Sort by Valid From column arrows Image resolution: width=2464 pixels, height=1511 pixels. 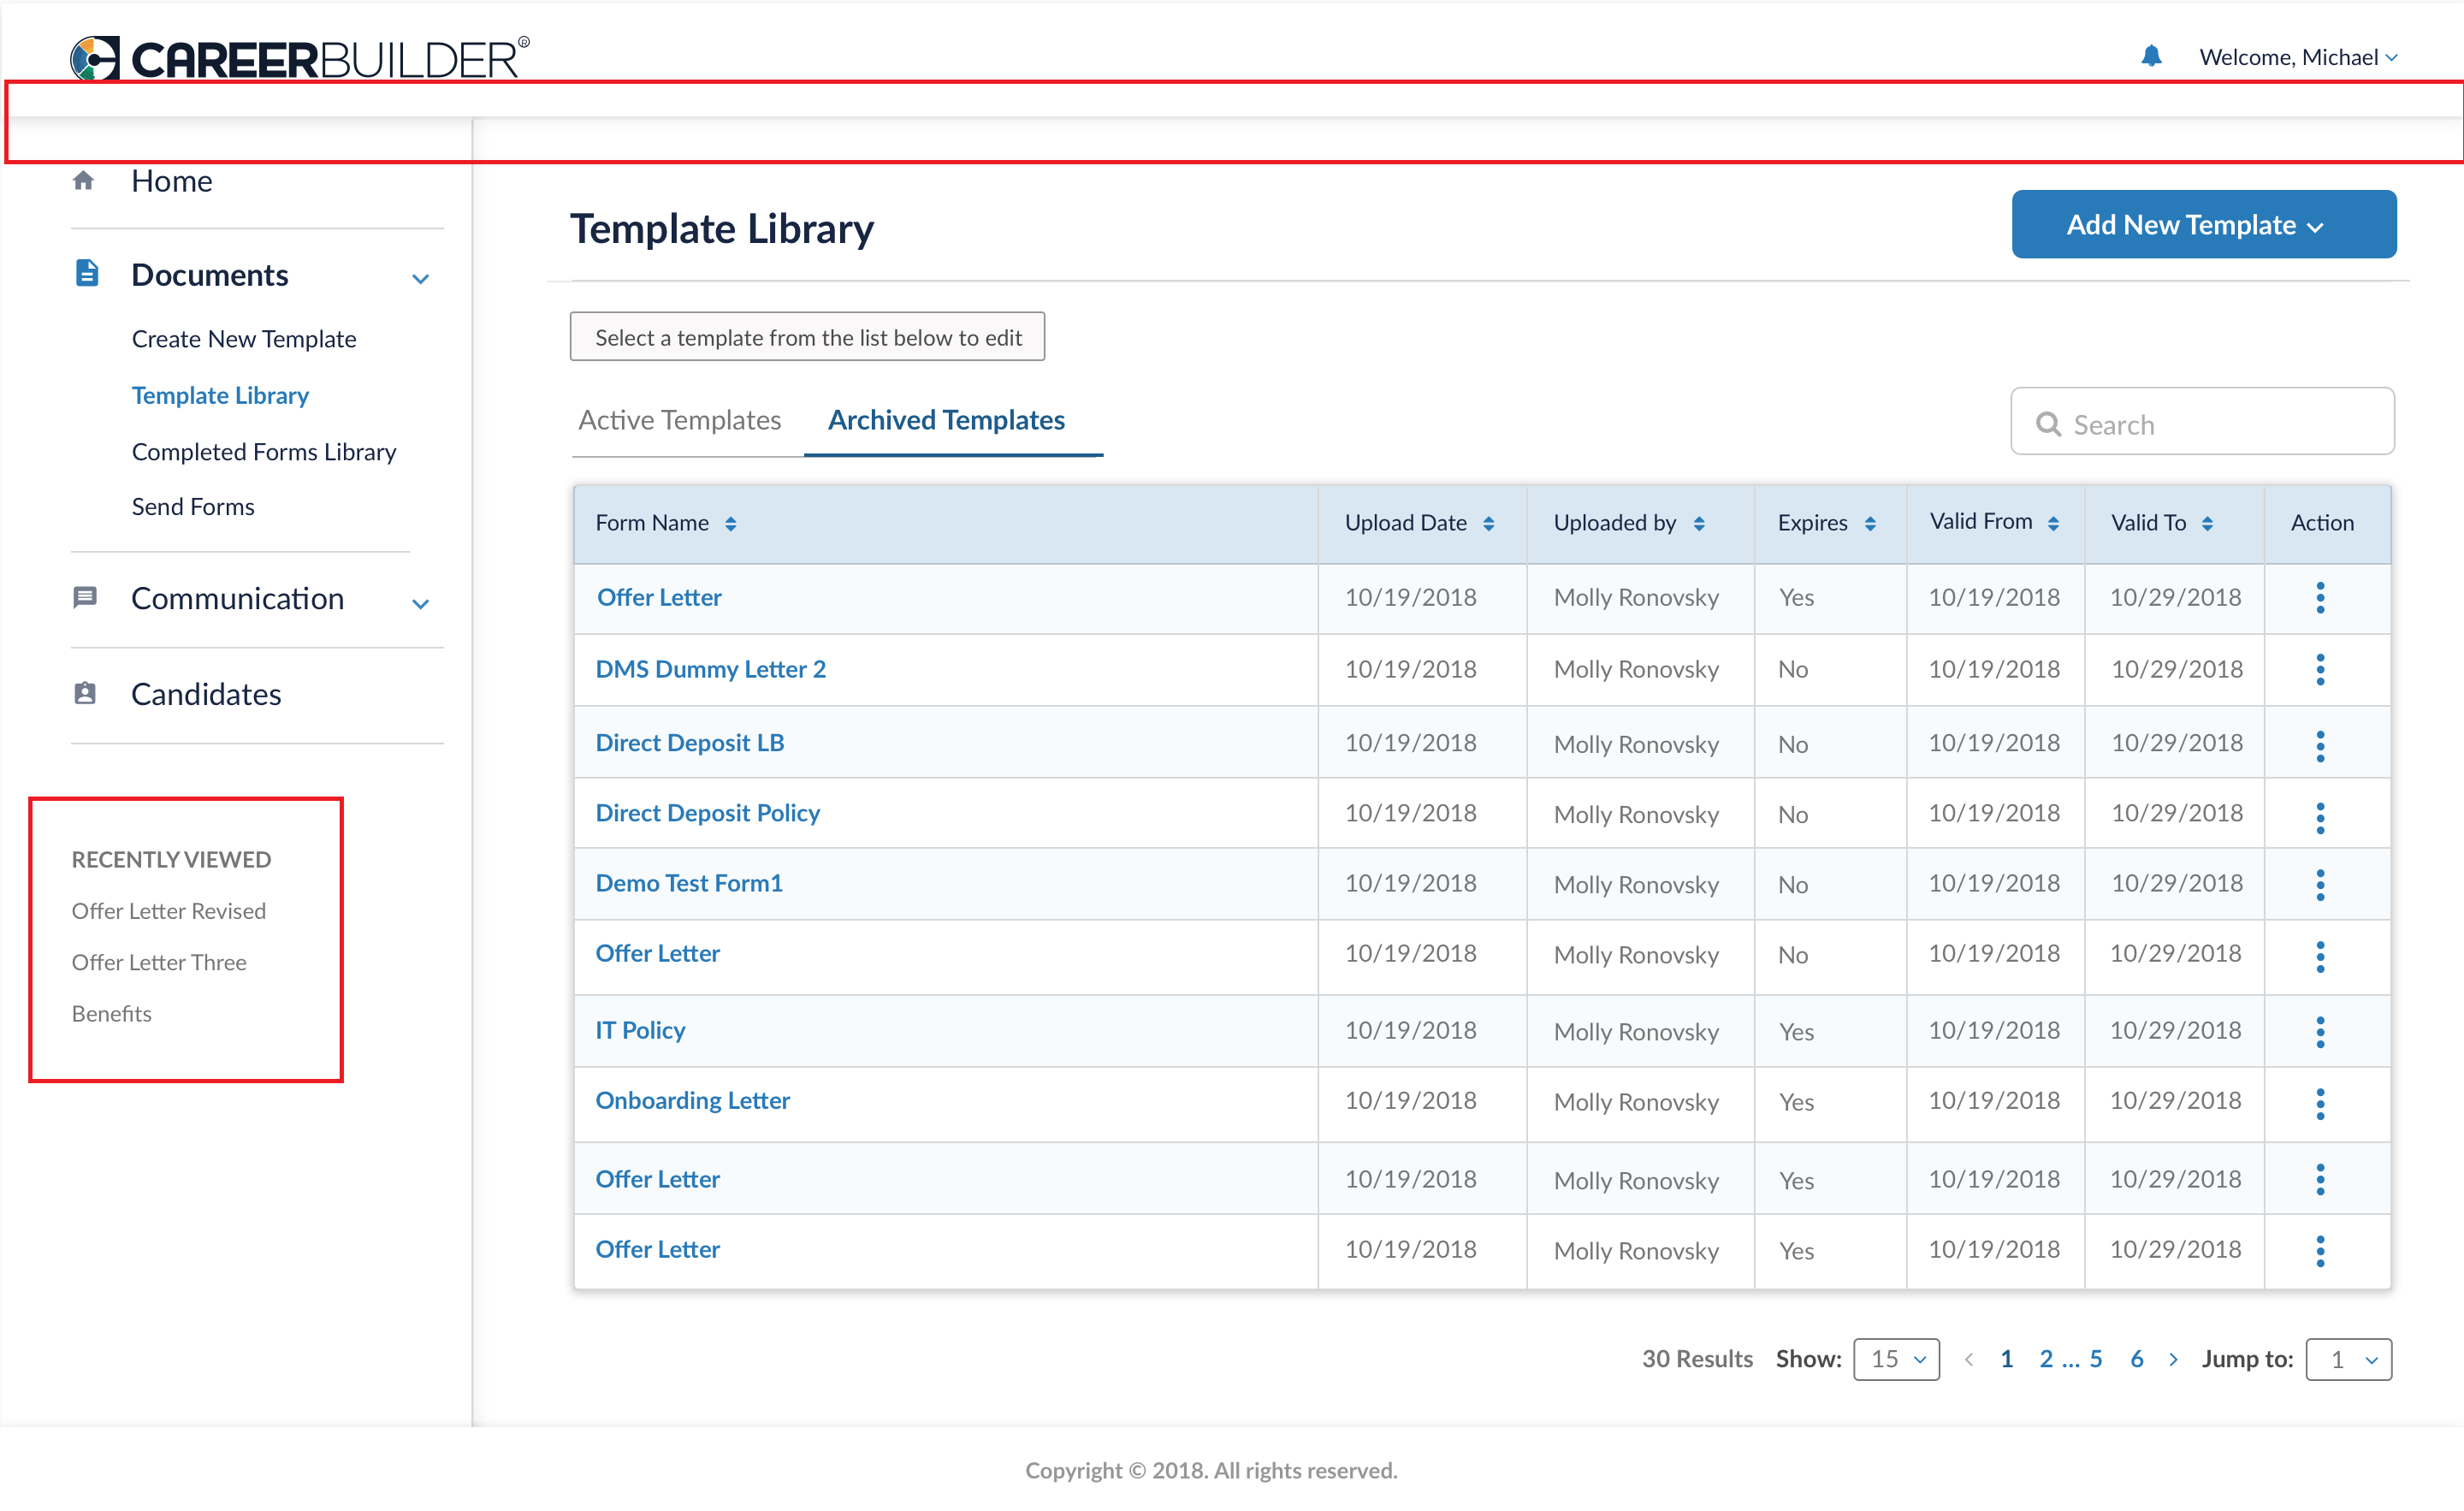(x=2053, y=524)
